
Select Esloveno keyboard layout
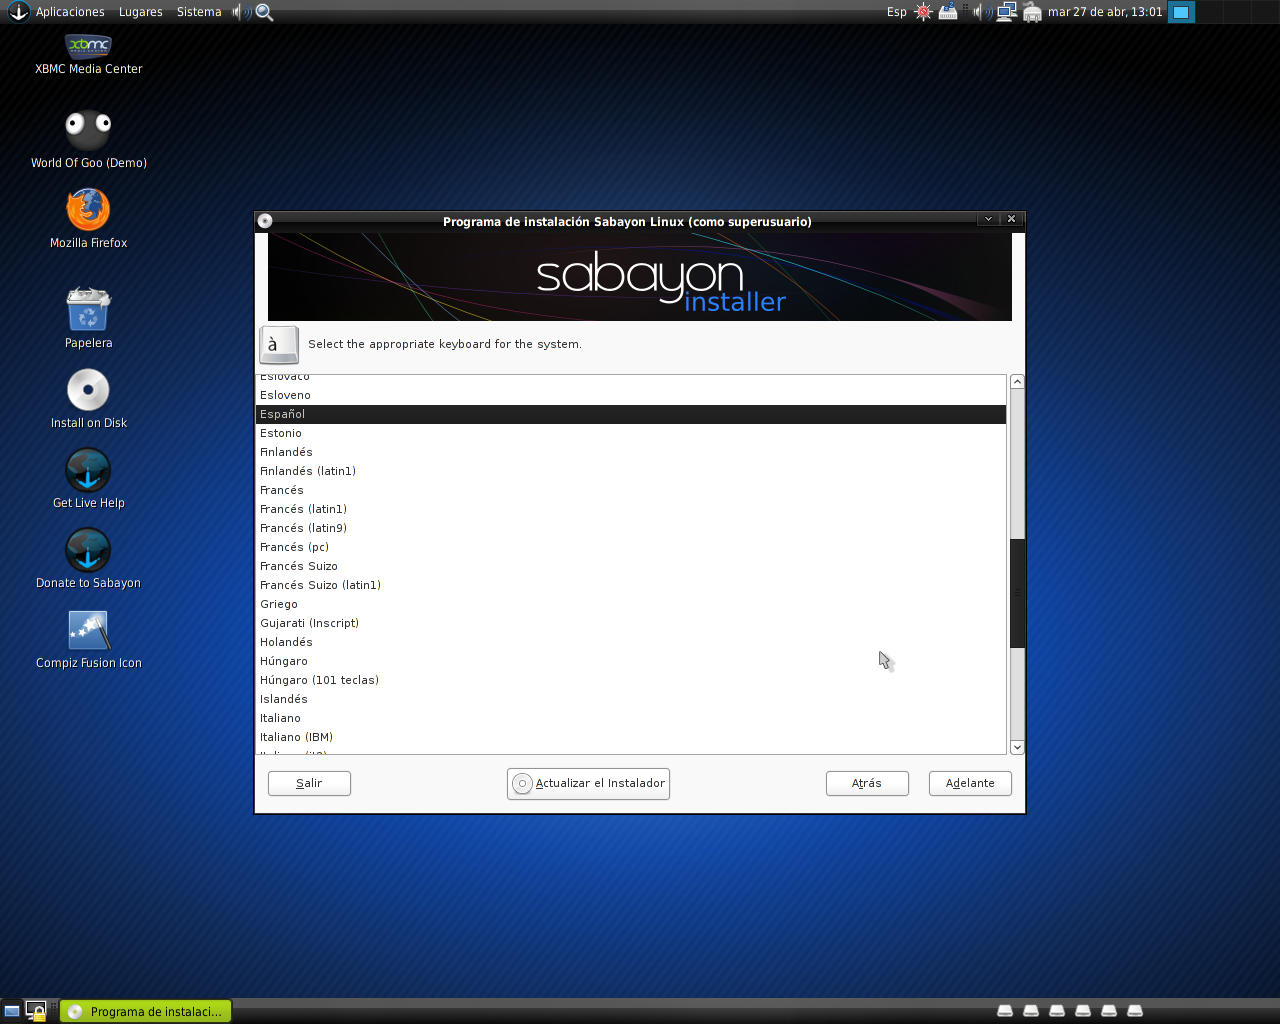click(631, 395)
